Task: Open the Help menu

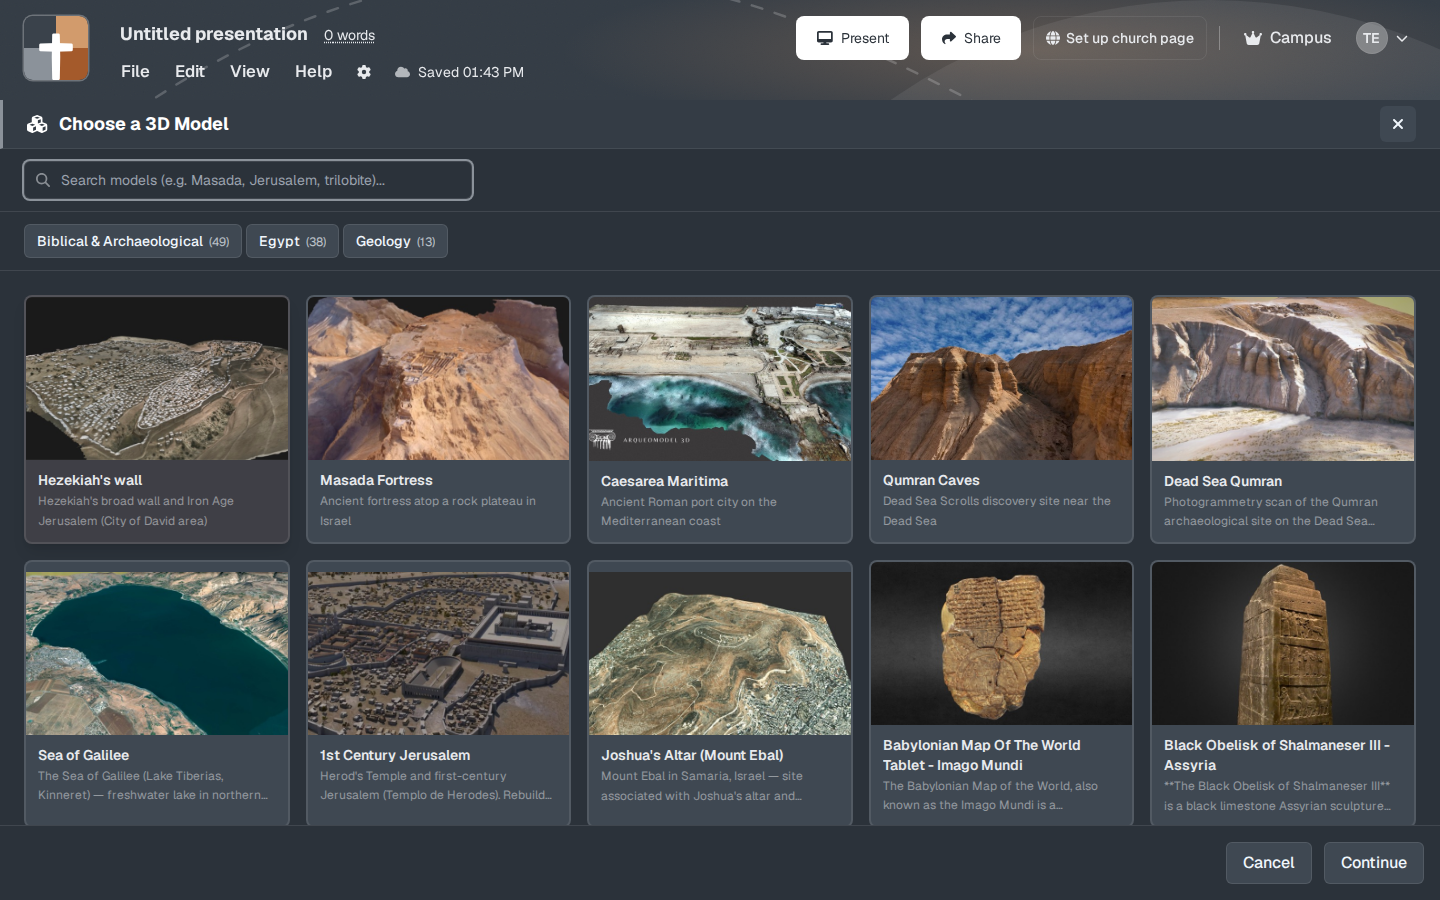Action: pos(313,71)
